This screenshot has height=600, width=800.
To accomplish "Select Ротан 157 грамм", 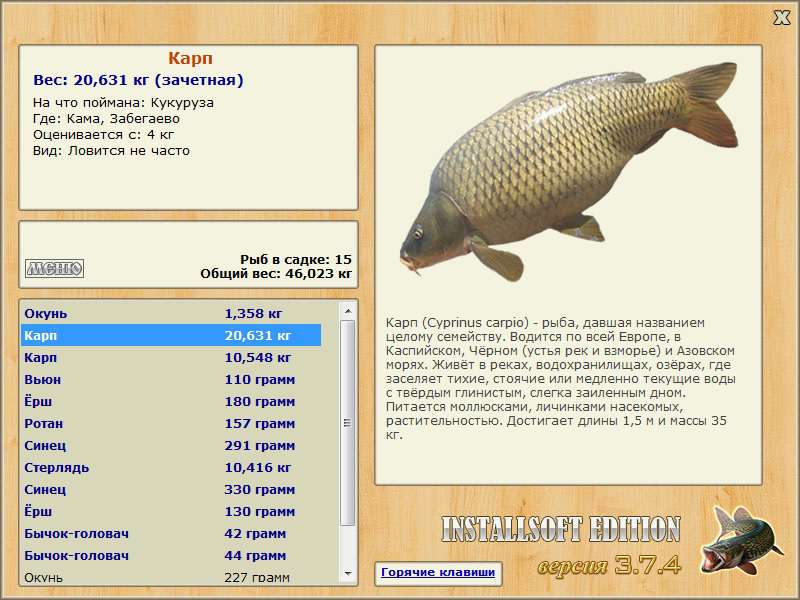I will 170,424.
